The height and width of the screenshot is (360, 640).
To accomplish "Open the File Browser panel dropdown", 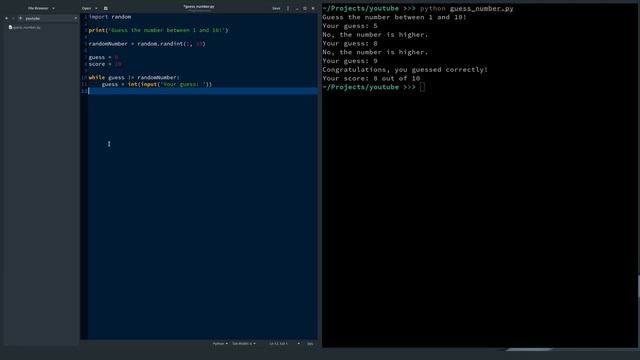I will click(41, 8).
